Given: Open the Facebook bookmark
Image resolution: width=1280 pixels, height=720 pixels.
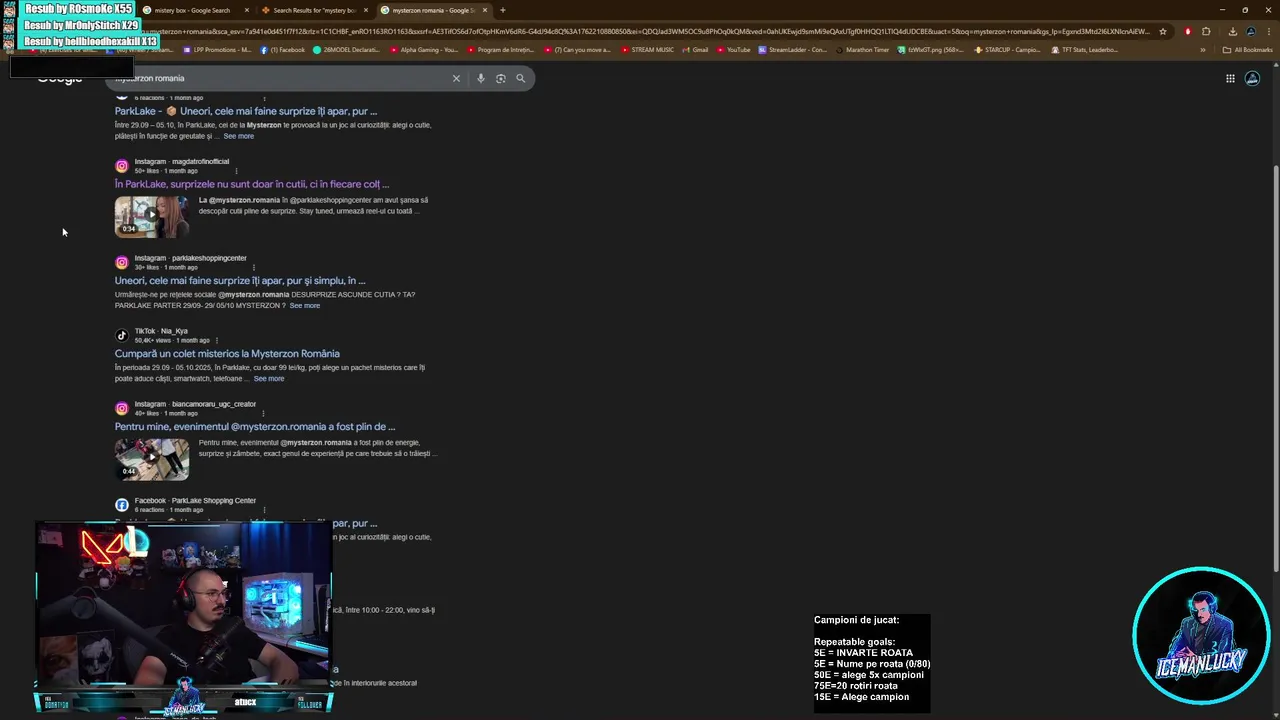Looking at the screenshot, I should click(x=283, y=49).
